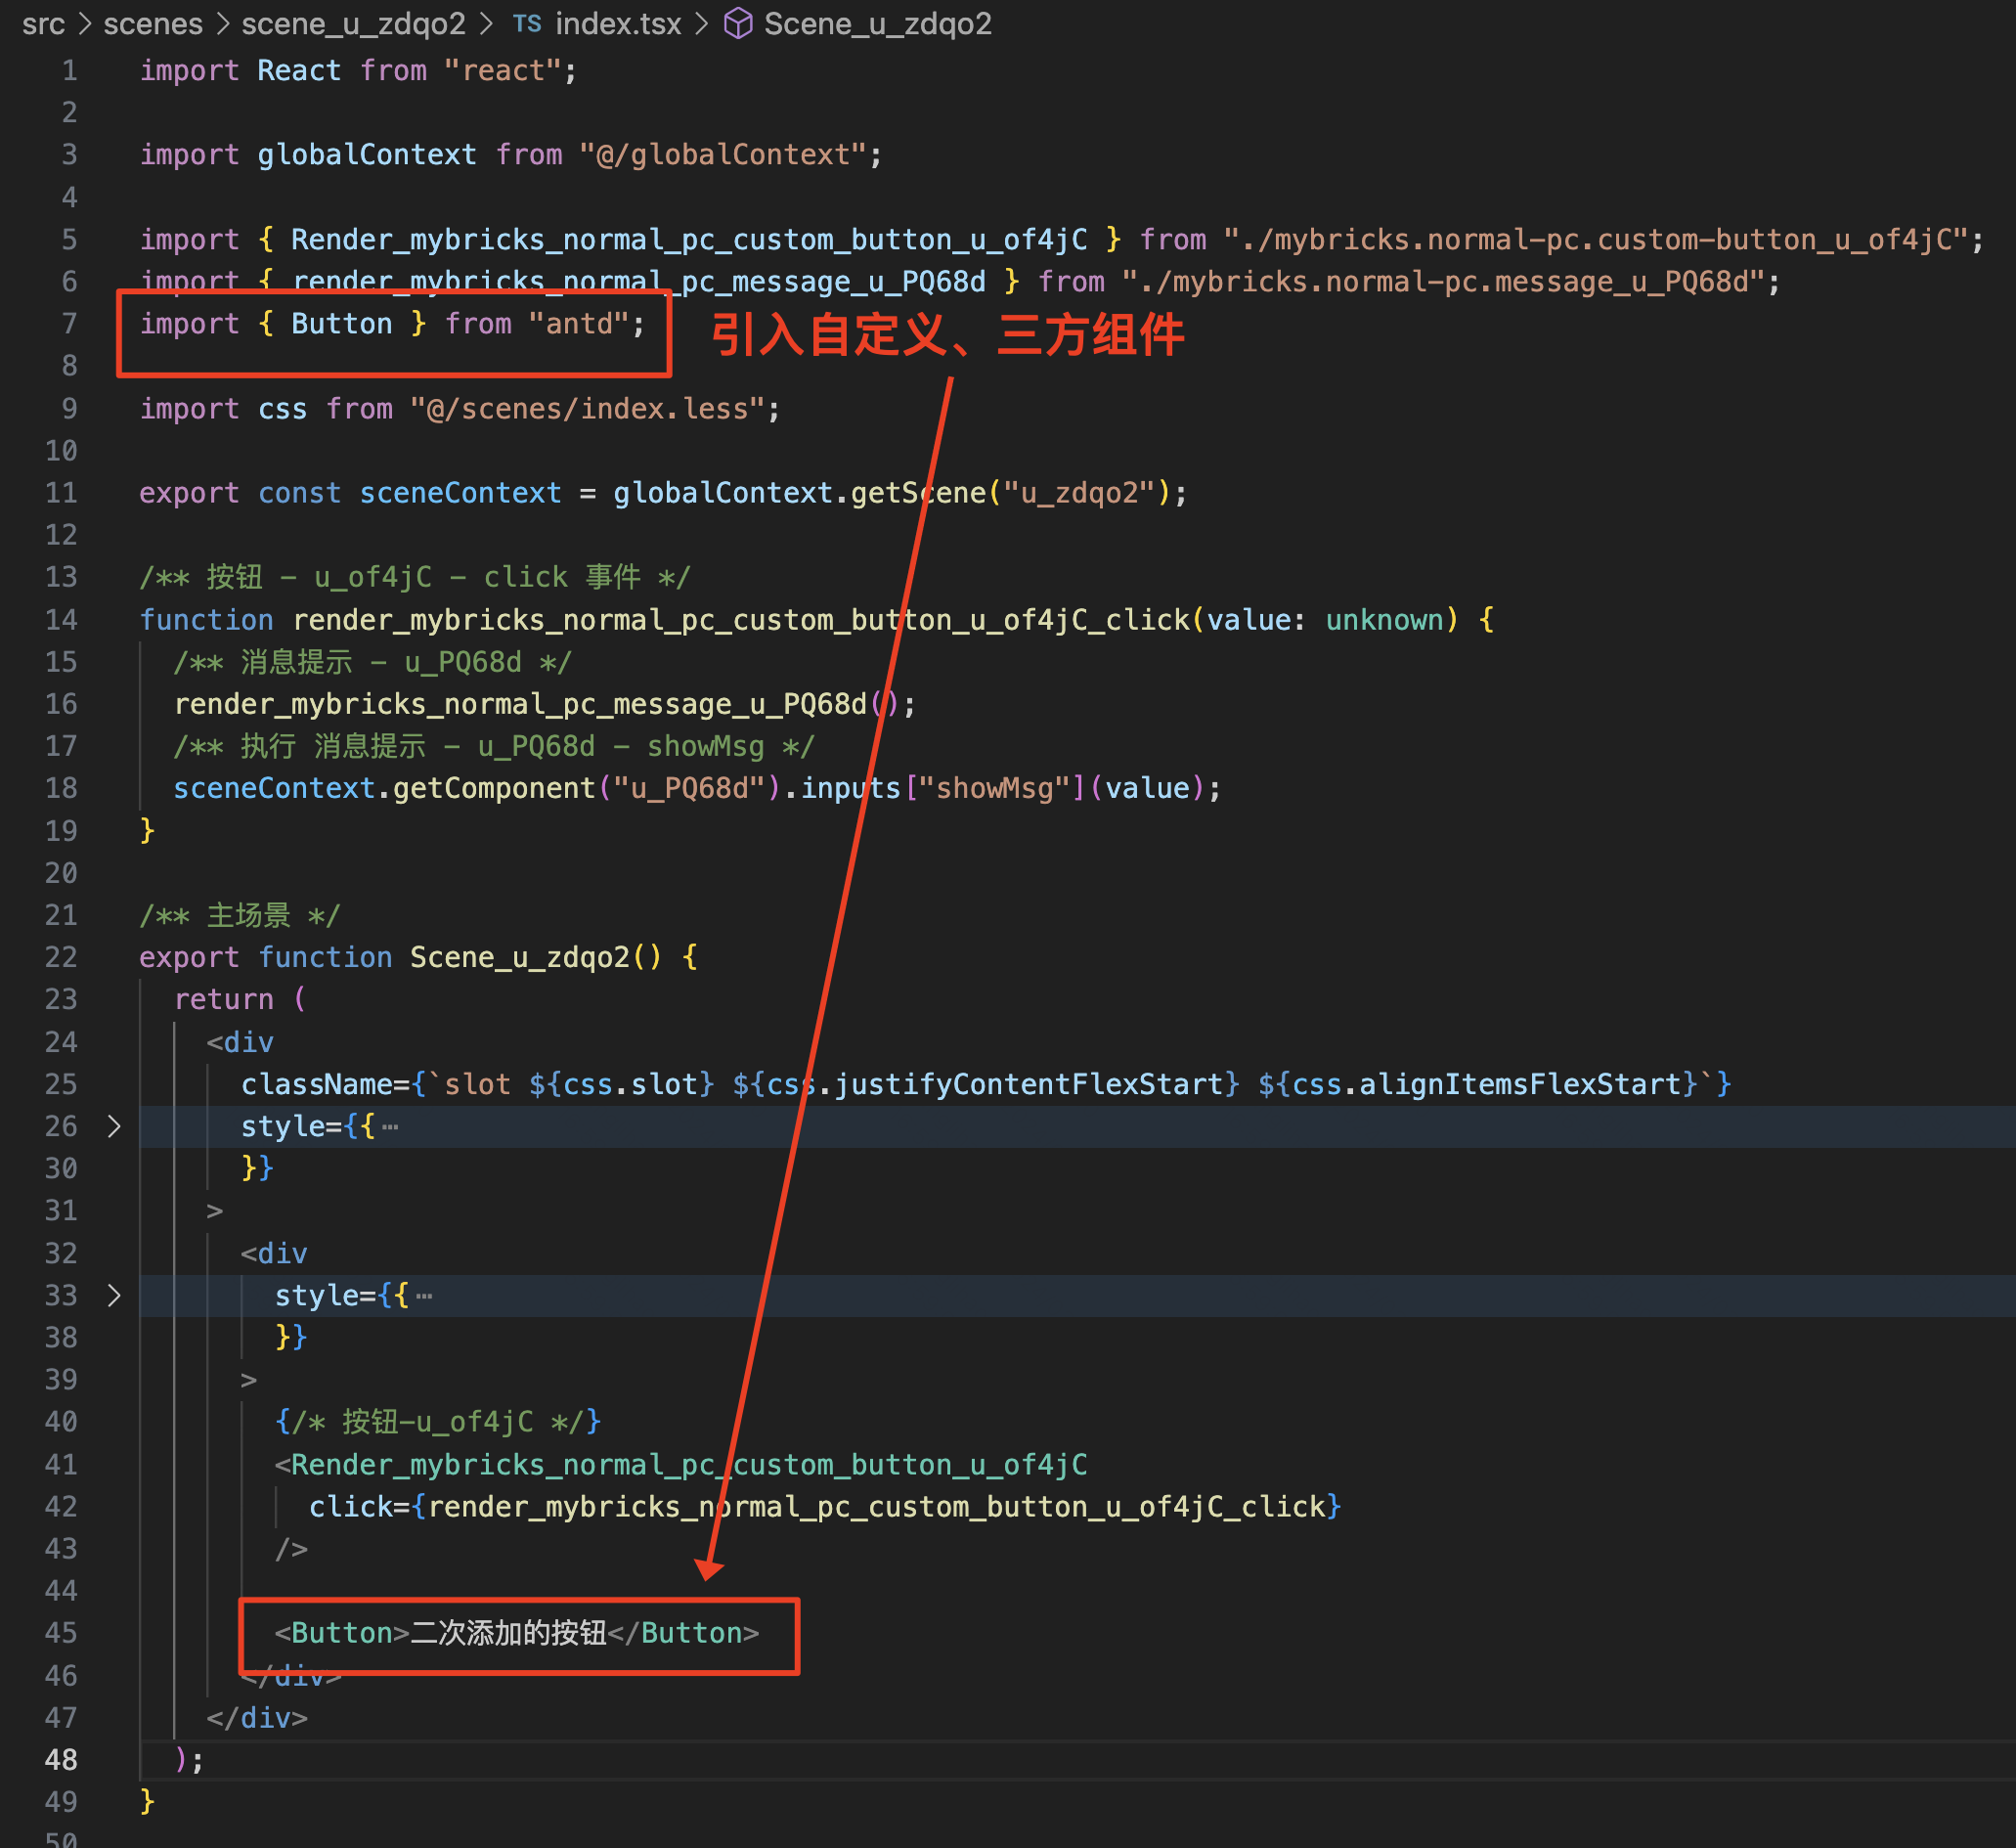Click the 'scenes' breadcrumb segment
The image size is (2016, 1848).
[x=153, y=24]
